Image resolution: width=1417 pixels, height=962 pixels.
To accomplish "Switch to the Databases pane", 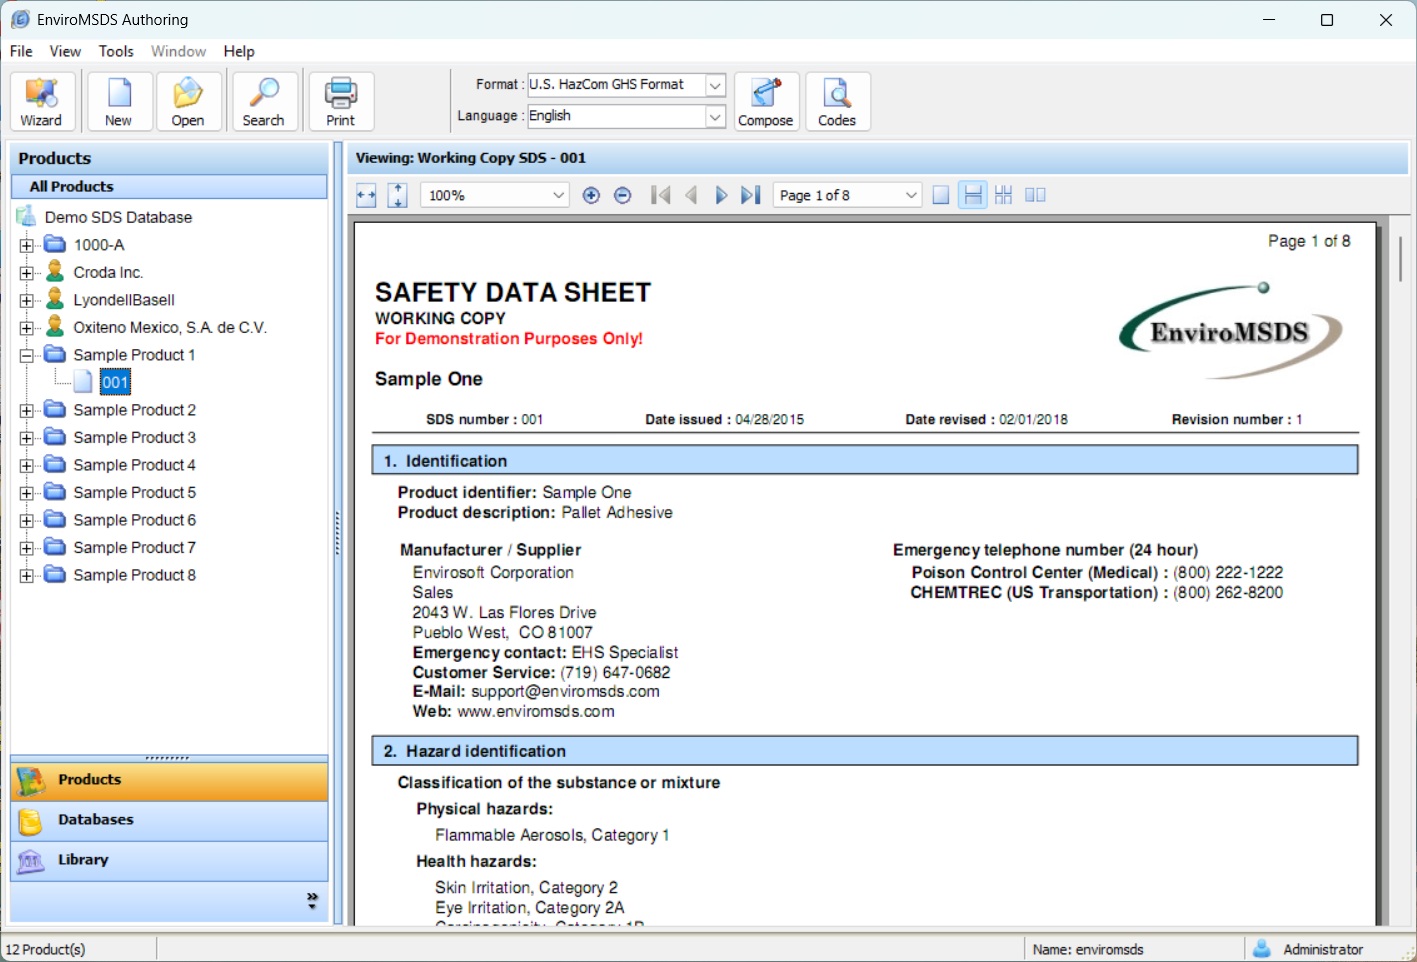I will click(x=169, y=821).
